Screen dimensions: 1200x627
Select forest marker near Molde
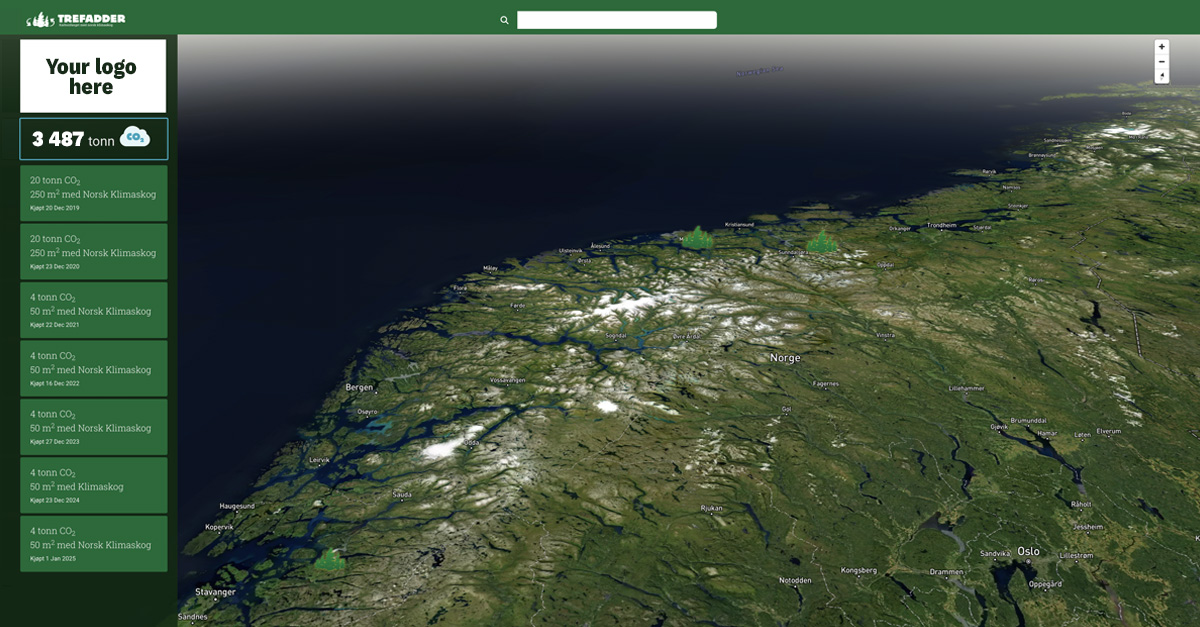point(696,237)
